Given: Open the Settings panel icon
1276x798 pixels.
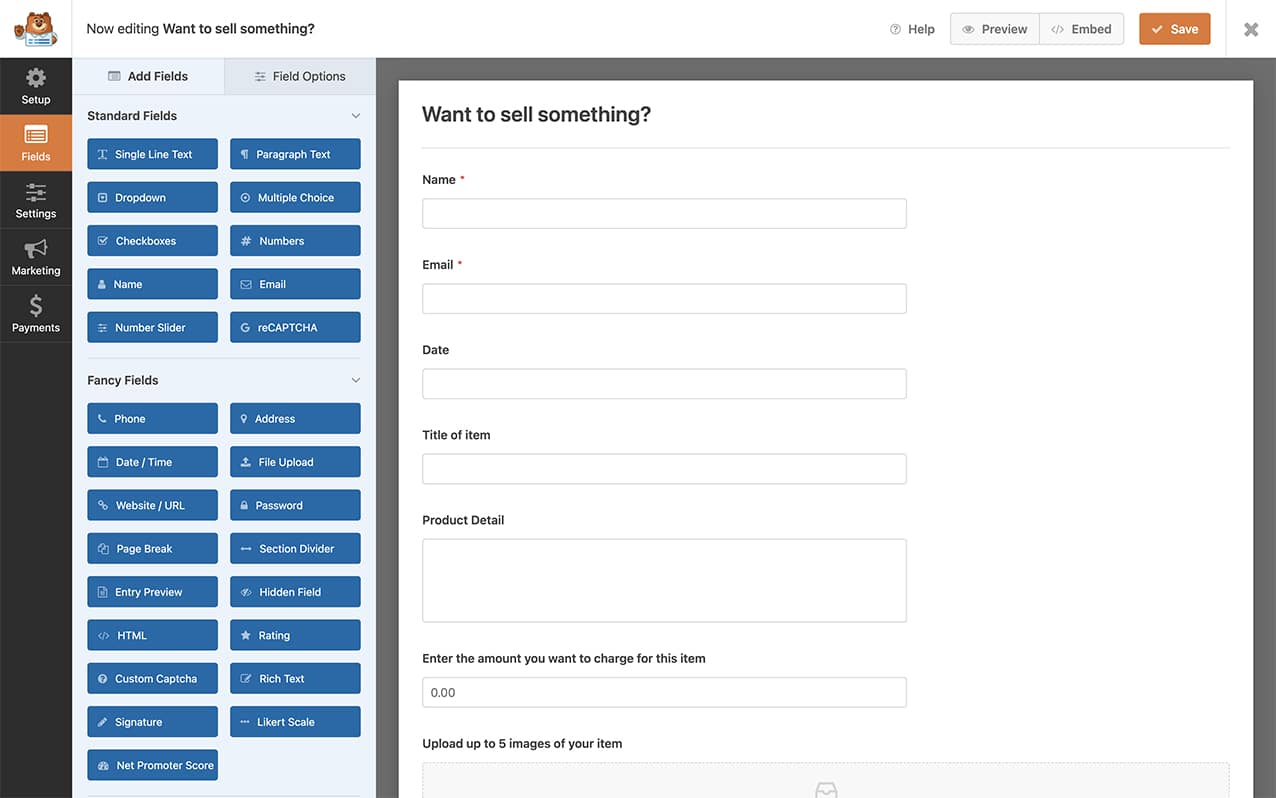Looking at the screenshot, I should click(x=35, y=199).
